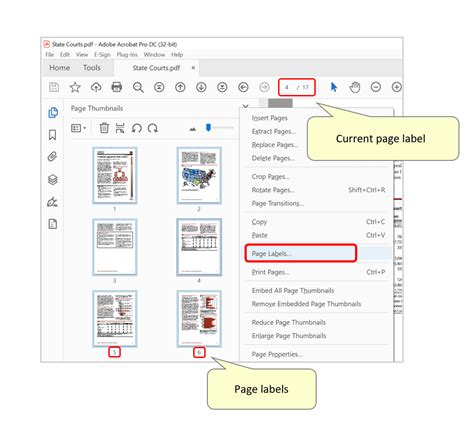The image size is (474, 426).
Task: Open the Bookmarks sidebar icon
Action: [53, 135]
